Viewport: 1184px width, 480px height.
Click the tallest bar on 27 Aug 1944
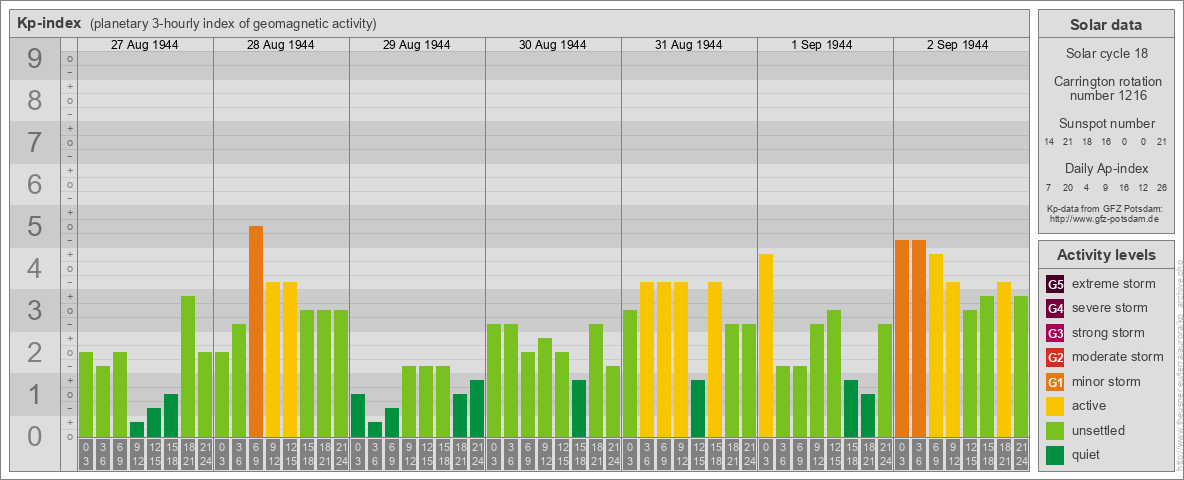pos(188,366)
